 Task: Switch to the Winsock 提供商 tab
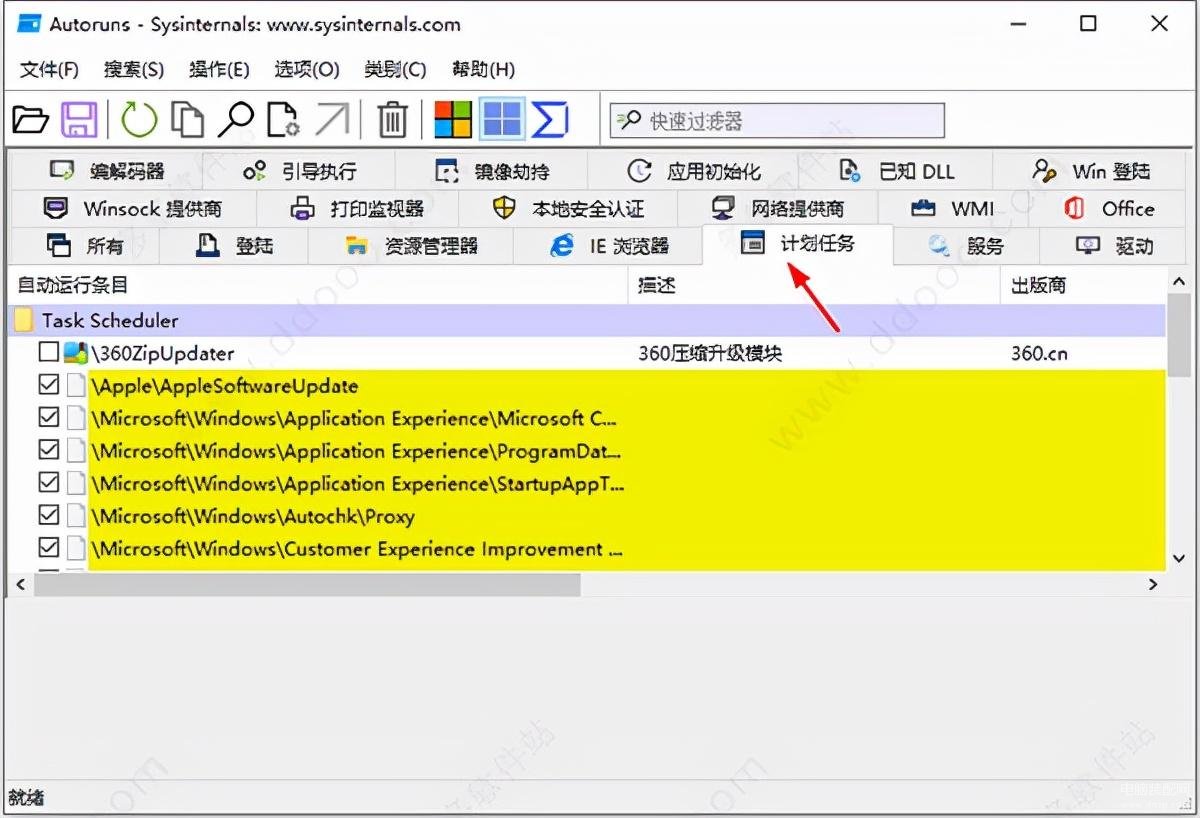point(133,209)
